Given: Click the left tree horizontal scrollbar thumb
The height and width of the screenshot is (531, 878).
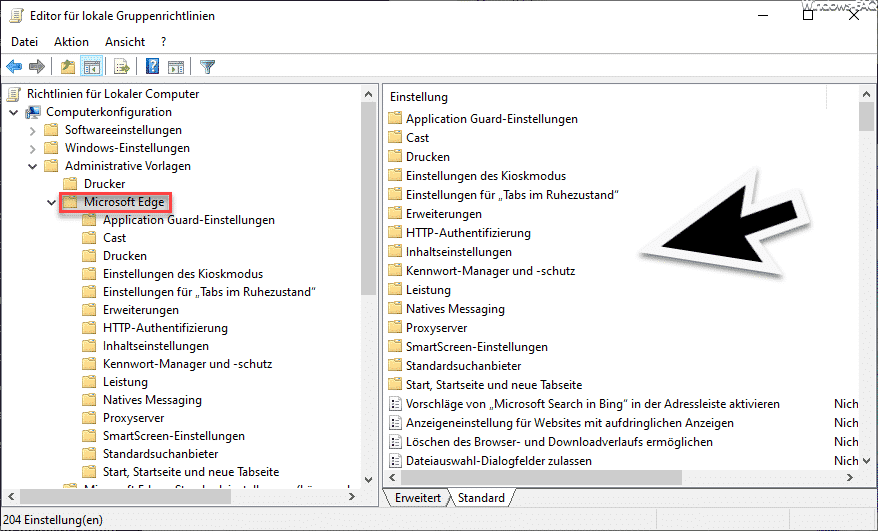Looking at the screenshot, I should coord(125,496).
